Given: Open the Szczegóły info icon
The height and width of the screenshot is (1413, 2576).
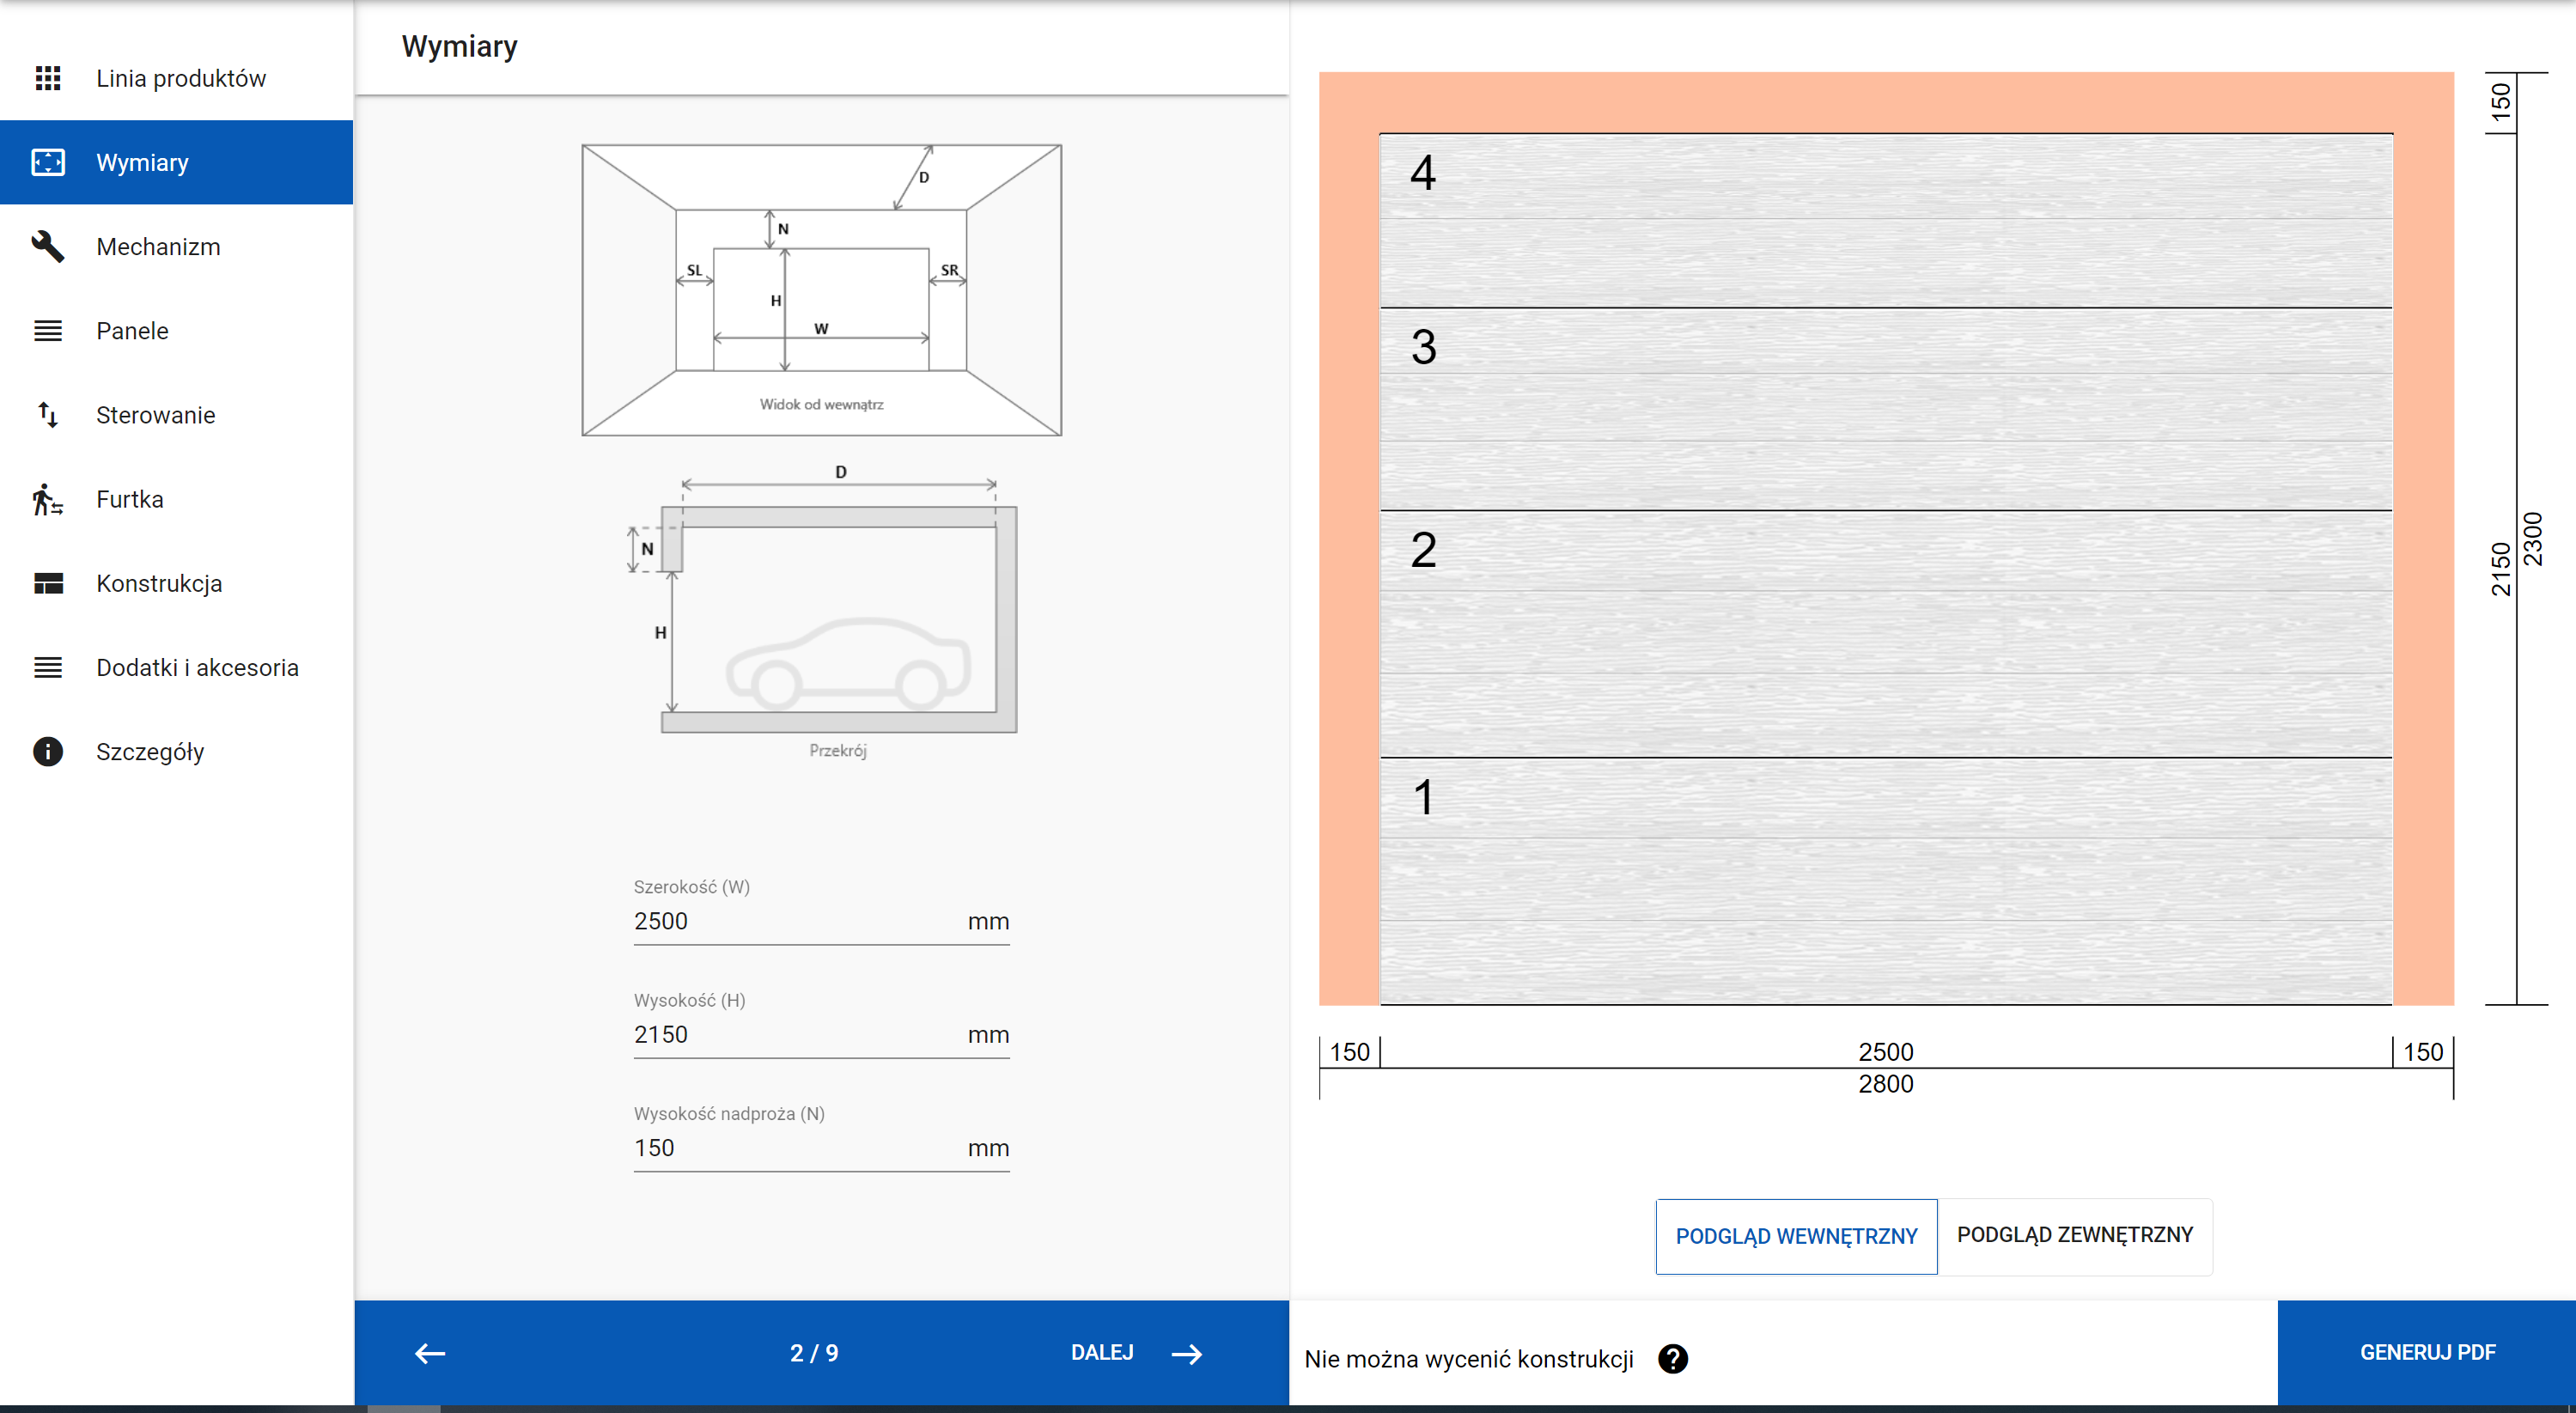Looking at the screenshot, I should pyautogui.click(x=48, y=751).
